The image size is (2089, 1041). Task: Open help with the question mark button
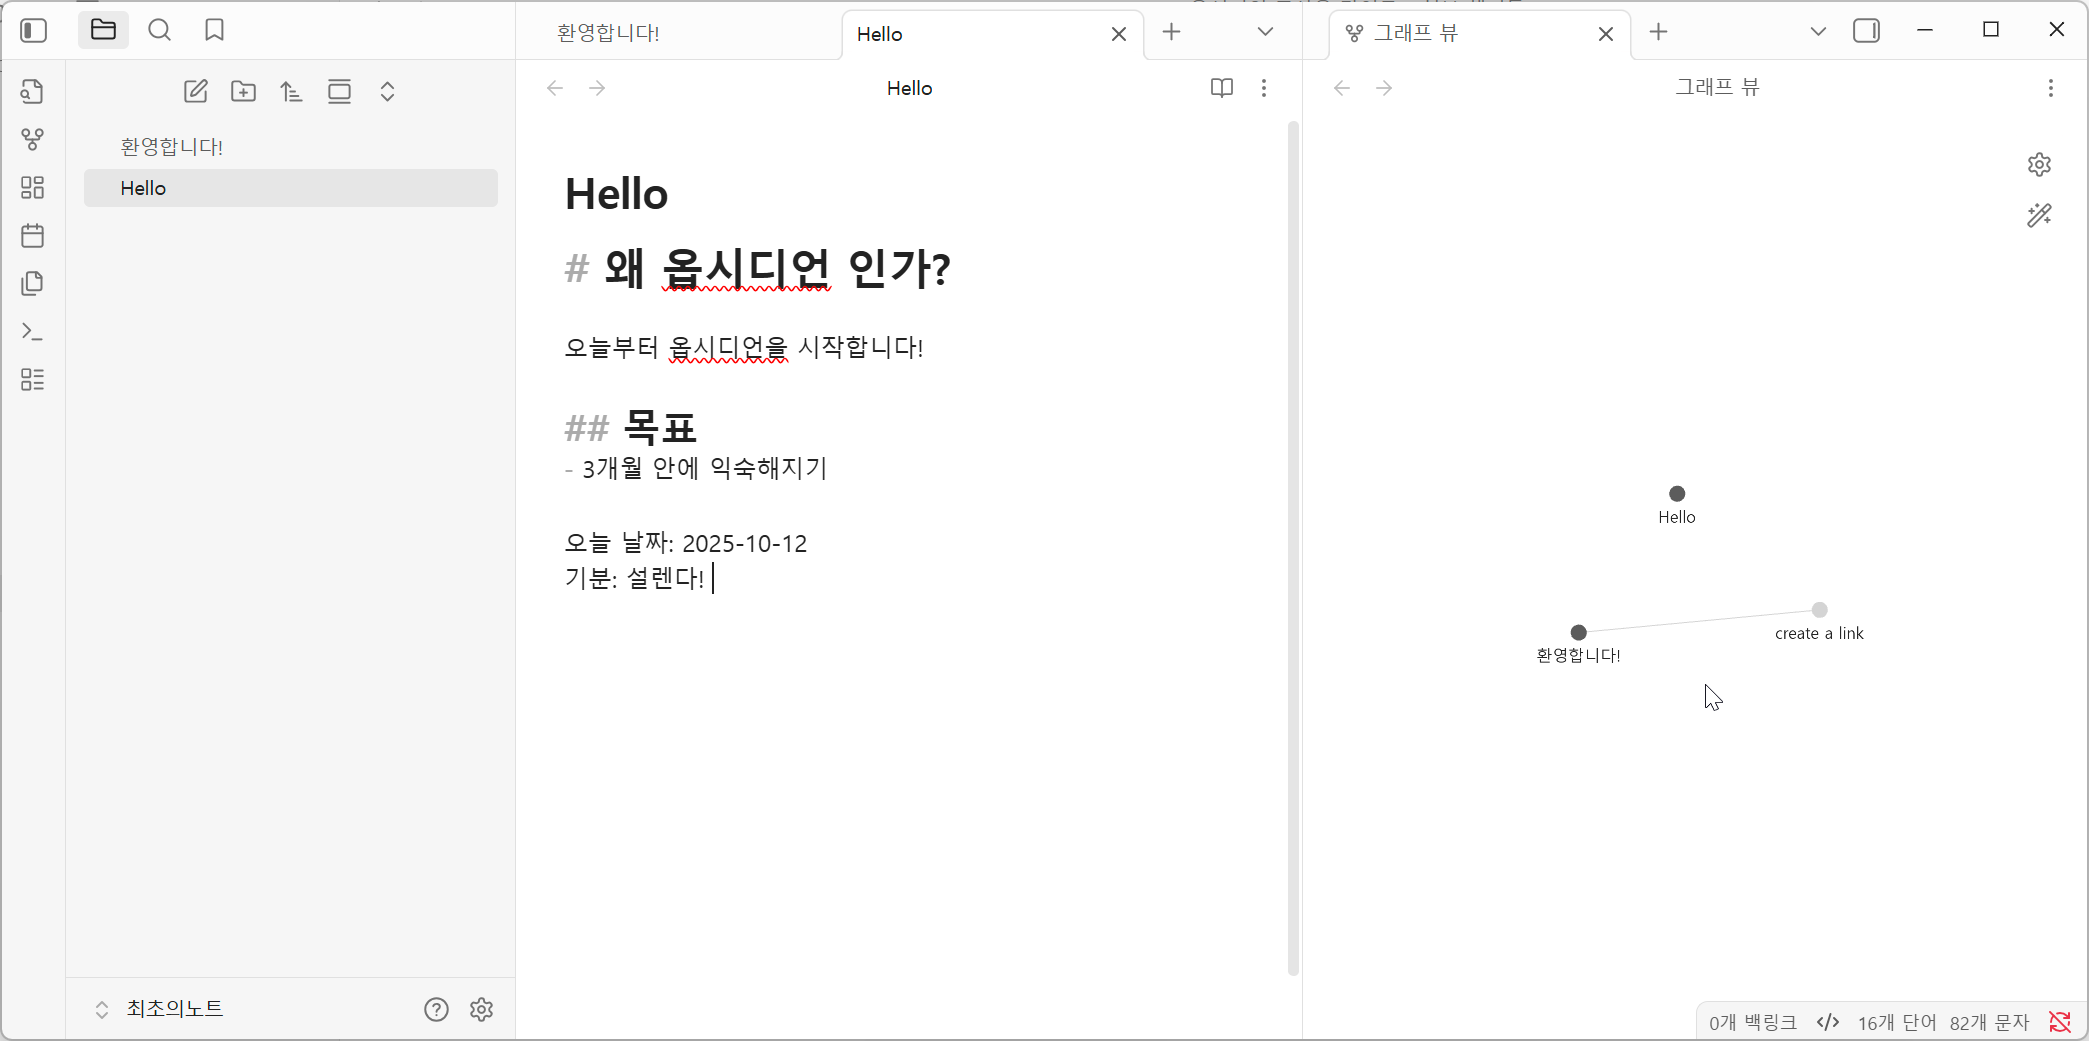click(436, 1009)
